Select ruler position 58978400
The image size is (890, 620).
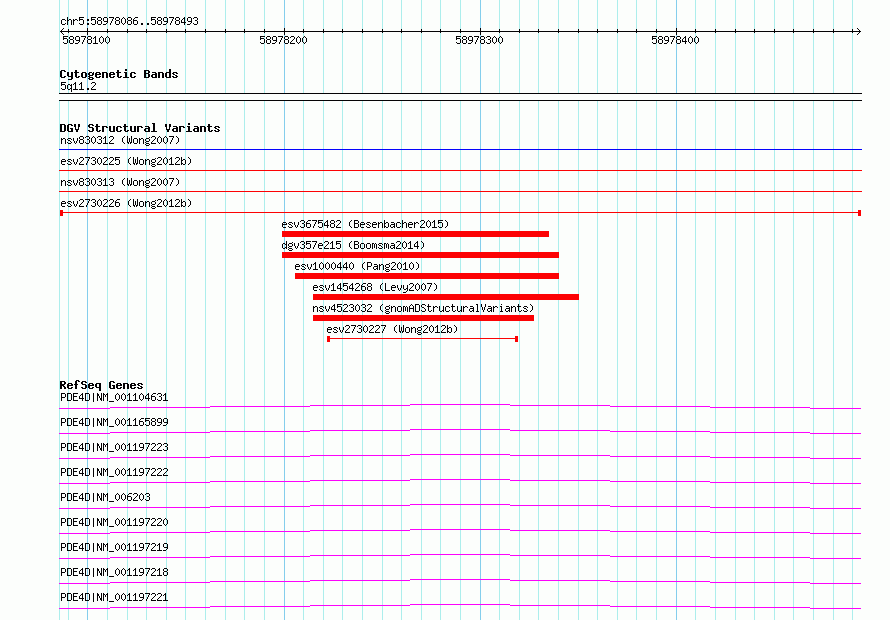[675, 40]
